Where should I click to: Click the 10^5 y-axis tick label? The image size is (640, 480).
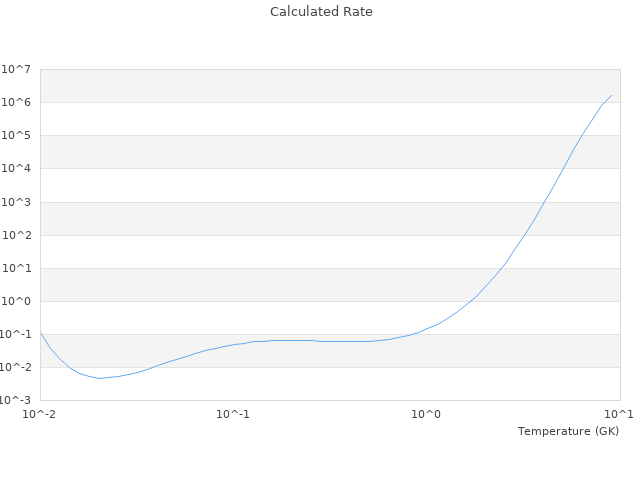click(x=17, y=135)
